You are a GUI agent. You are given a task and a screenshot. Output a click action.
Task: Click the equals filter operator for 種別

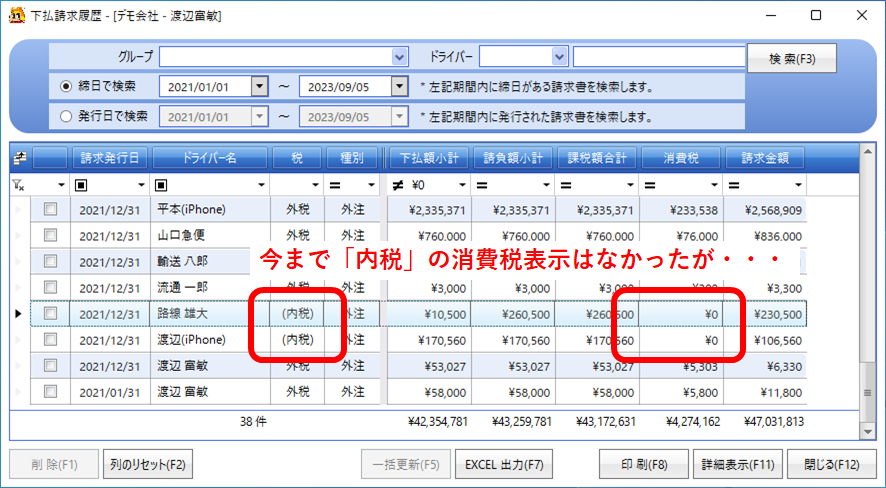[337, 185]
